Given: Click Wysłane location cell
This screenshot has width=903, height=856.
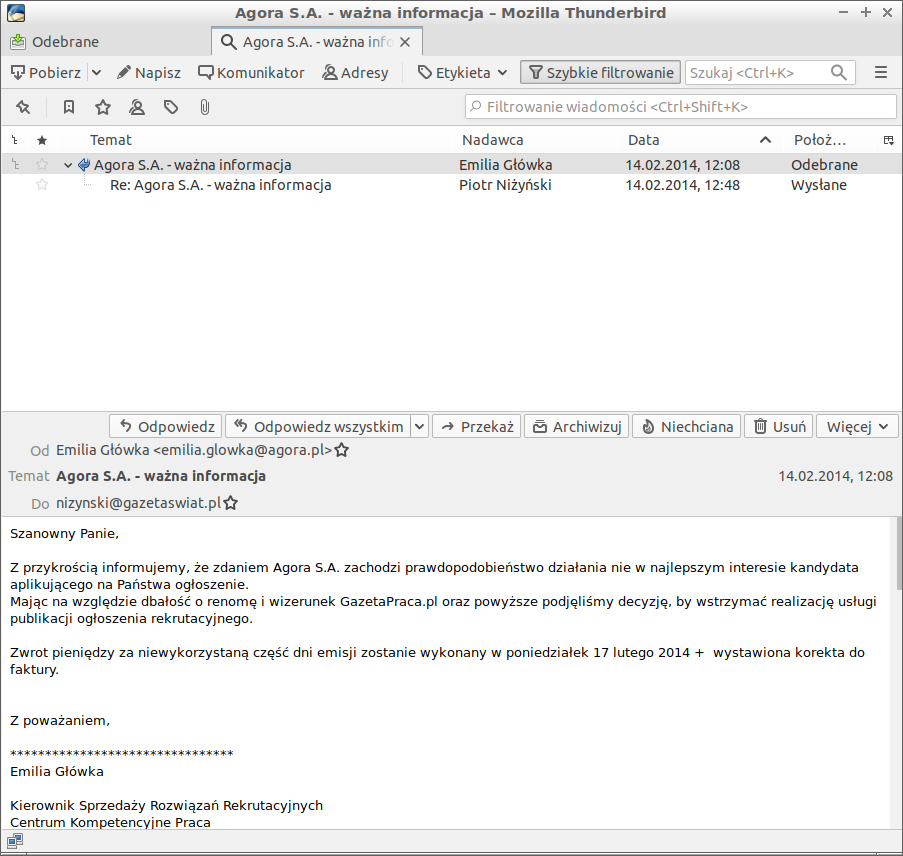Looking at the screenshot, I should click(x=818, y=185).
